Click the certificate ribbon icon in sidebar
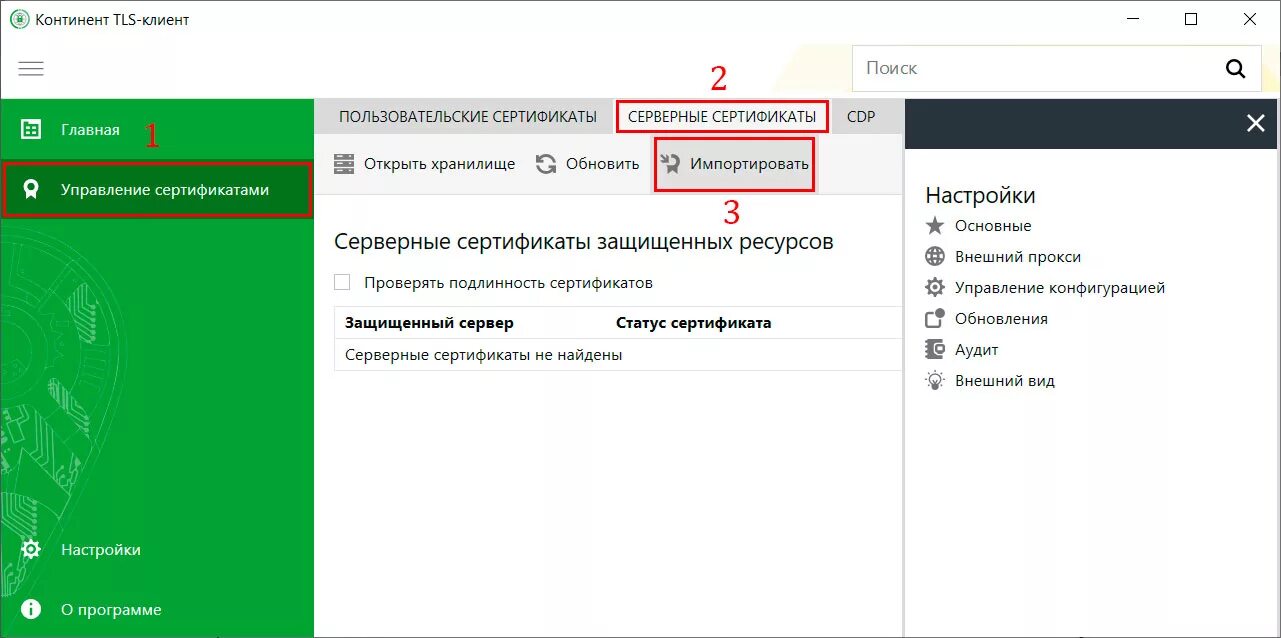Image resolution: width=1281 pixels, height=638 pixels. tap(31, 189)
